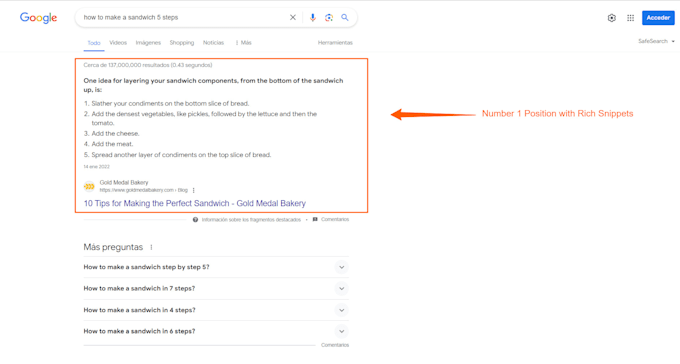Screen dimensions: 680x364
Task: Open '10 Tips for Making the Perfect Sandwich' link
Action: coord(195,203)
